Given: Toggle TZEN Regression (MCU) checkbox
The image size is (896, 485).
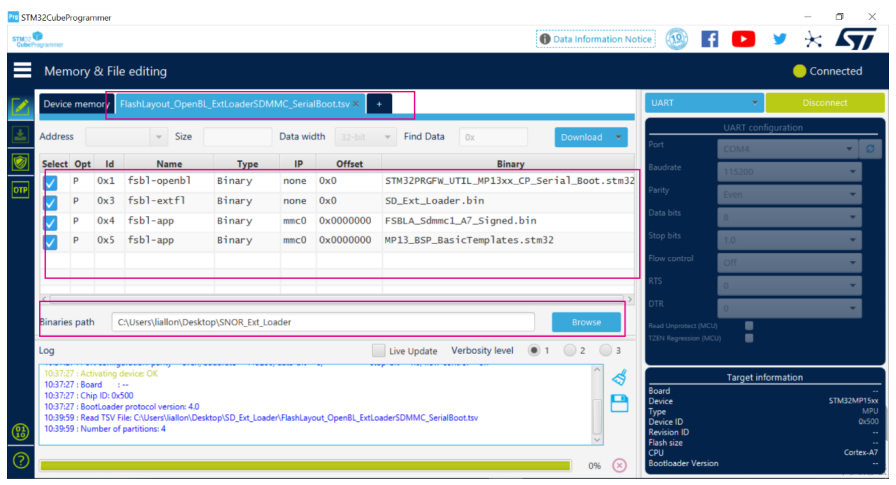Looking at the screenshot, I should (x=749, y=338).
